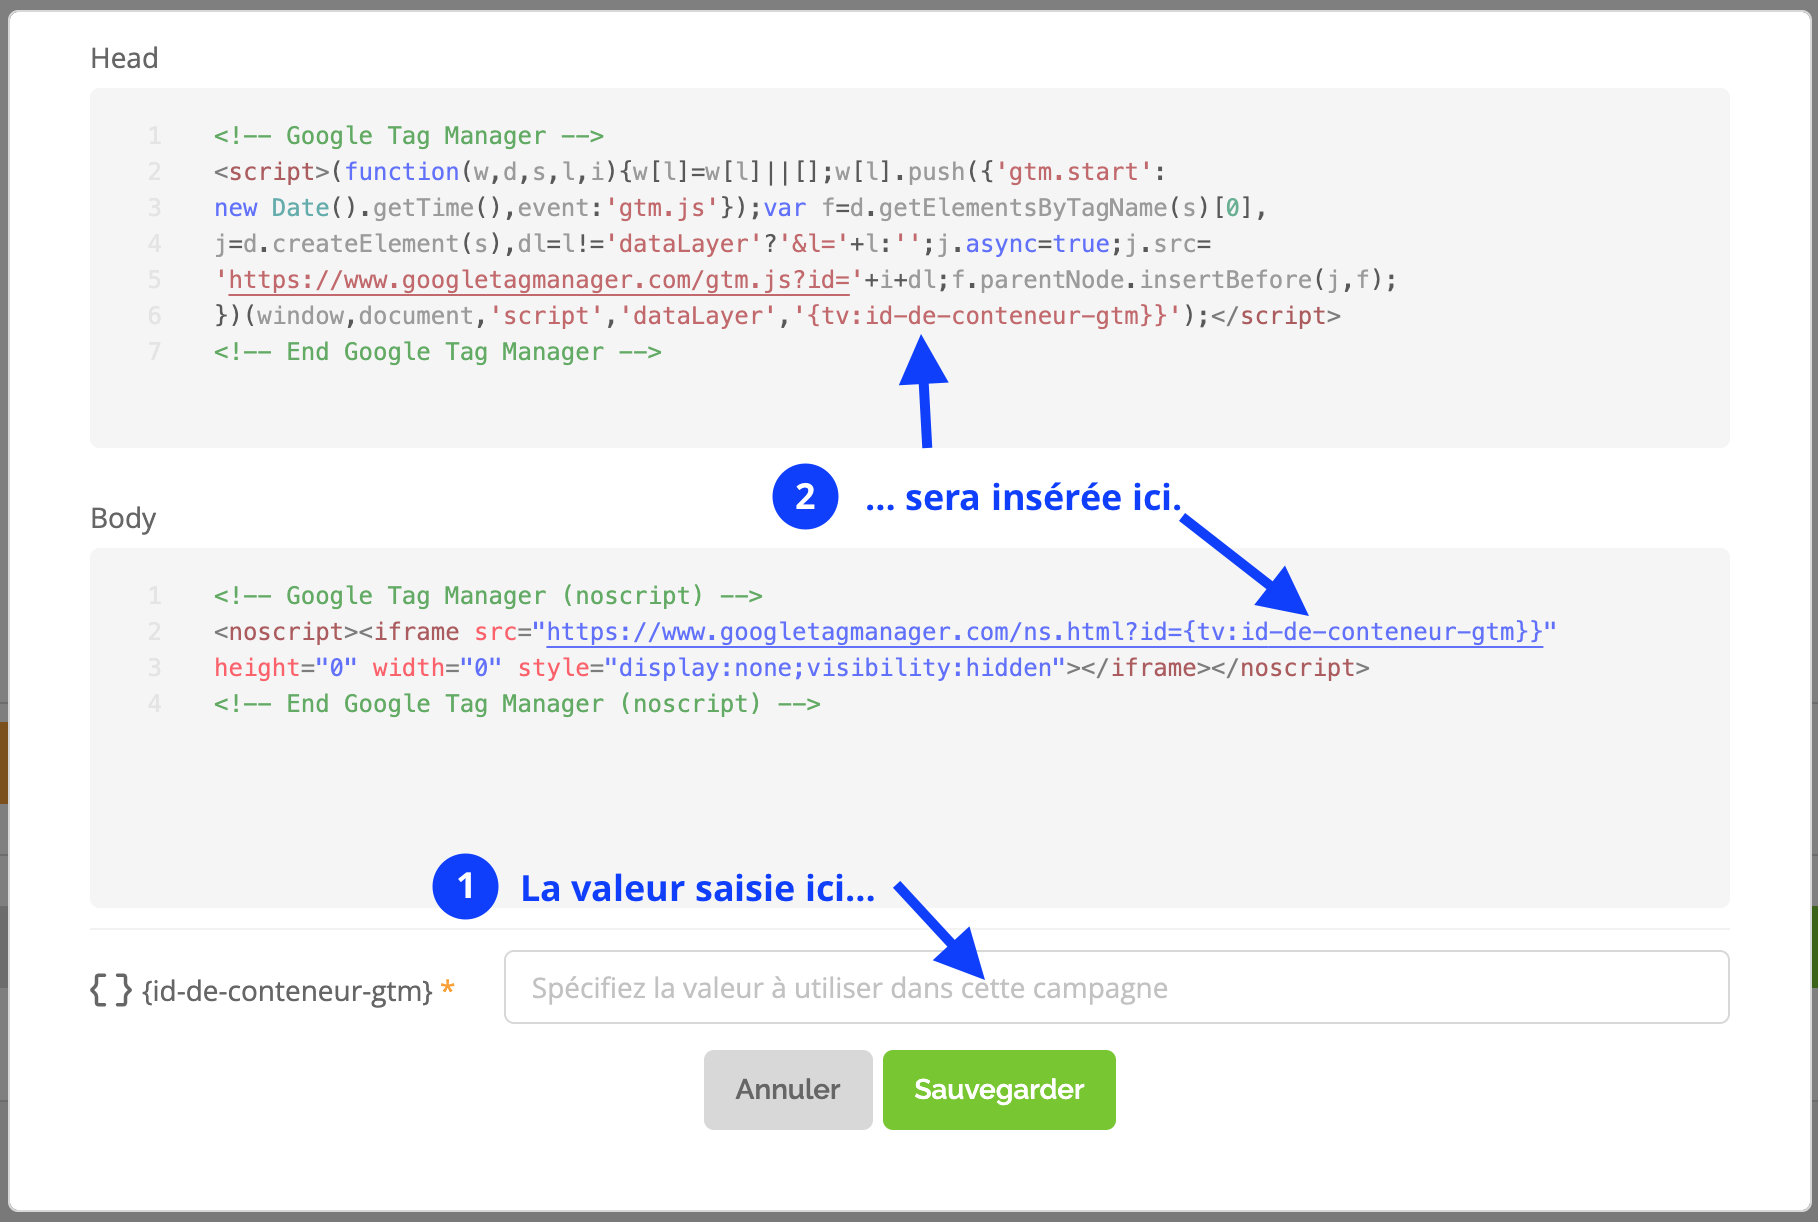
Task: Click the {id-de-conteneur-gtm} field label
Action: (288, 991)
